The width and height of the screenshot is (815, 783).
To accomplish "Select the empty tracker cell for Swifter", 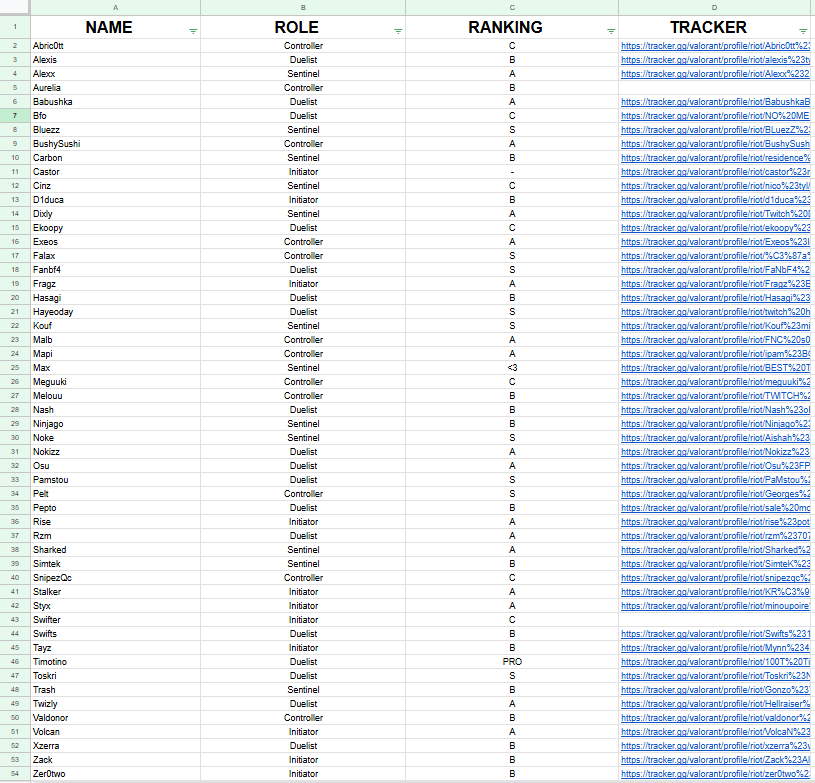I will (x=715, y=620).
